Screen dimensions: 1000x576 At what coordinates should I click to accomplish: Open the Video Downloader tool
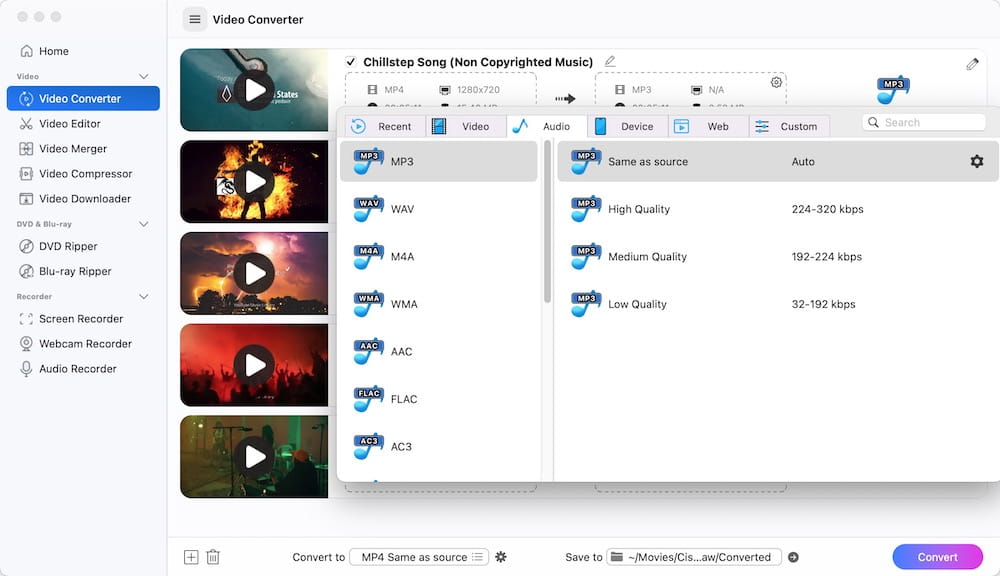pos(85,198)
